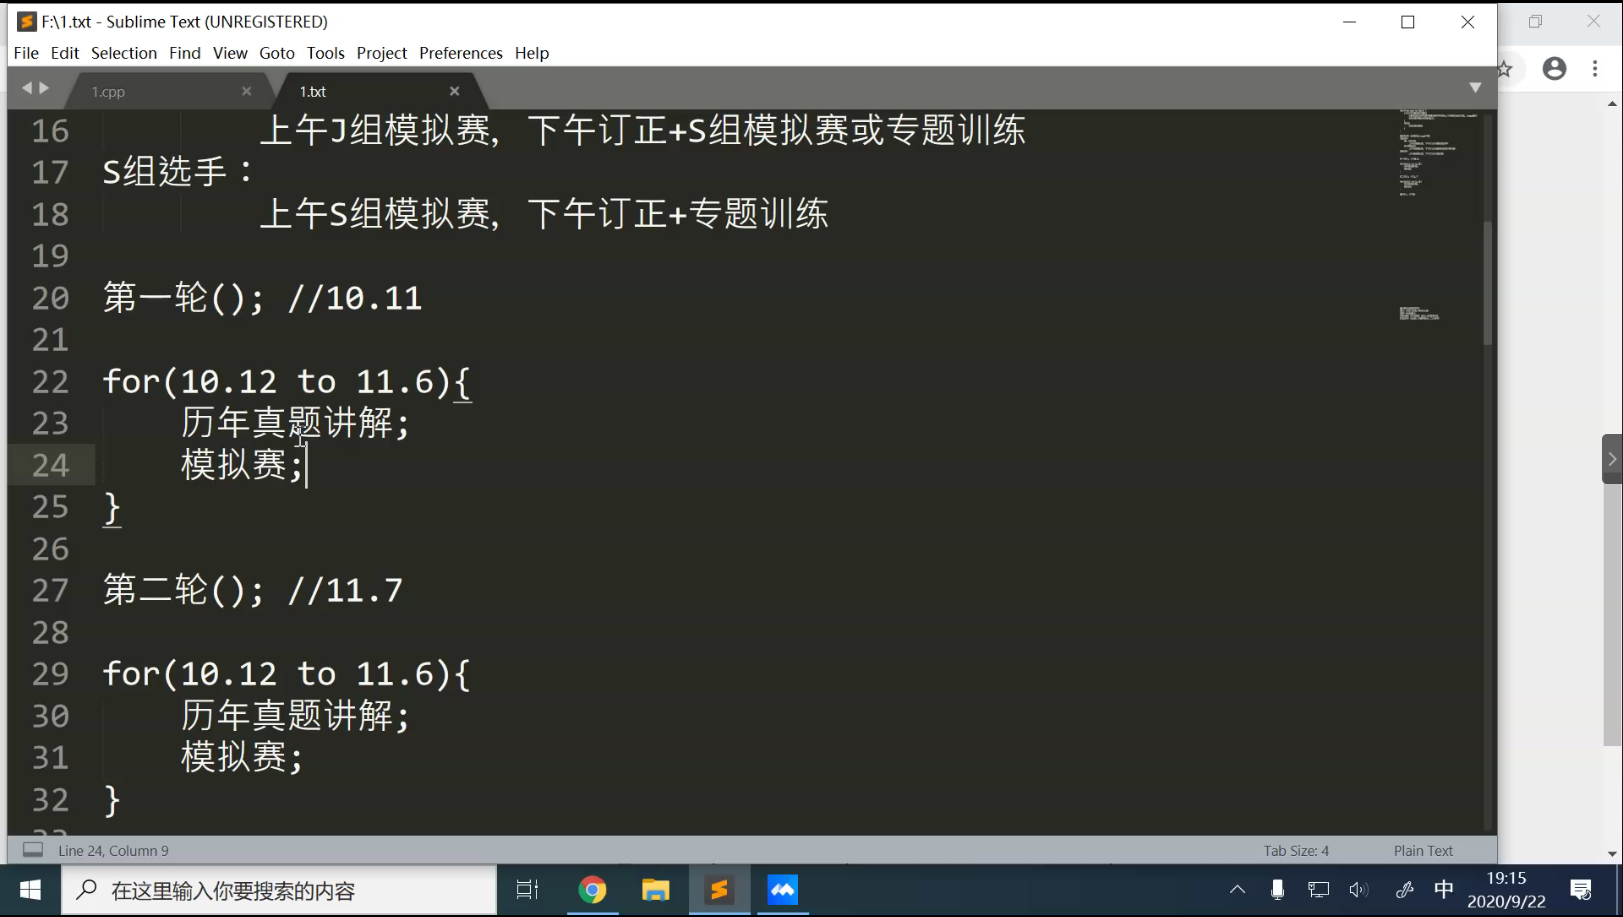1623x917 pixels.
Task: Open the Project menu
Action: pyautogui.click(x=382, y=53)
